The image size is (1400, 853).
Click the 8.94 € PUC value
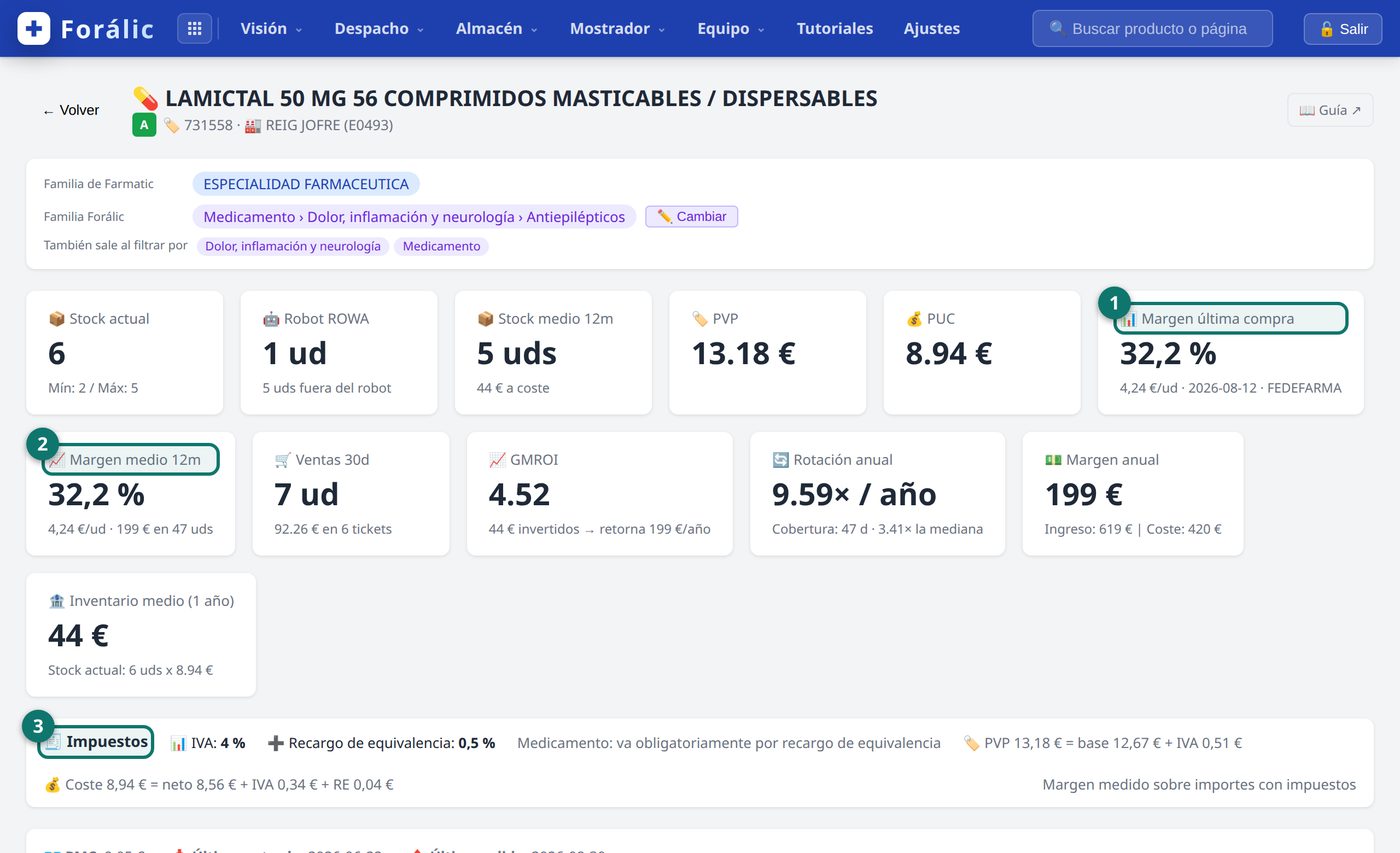(x=948, y=353)
